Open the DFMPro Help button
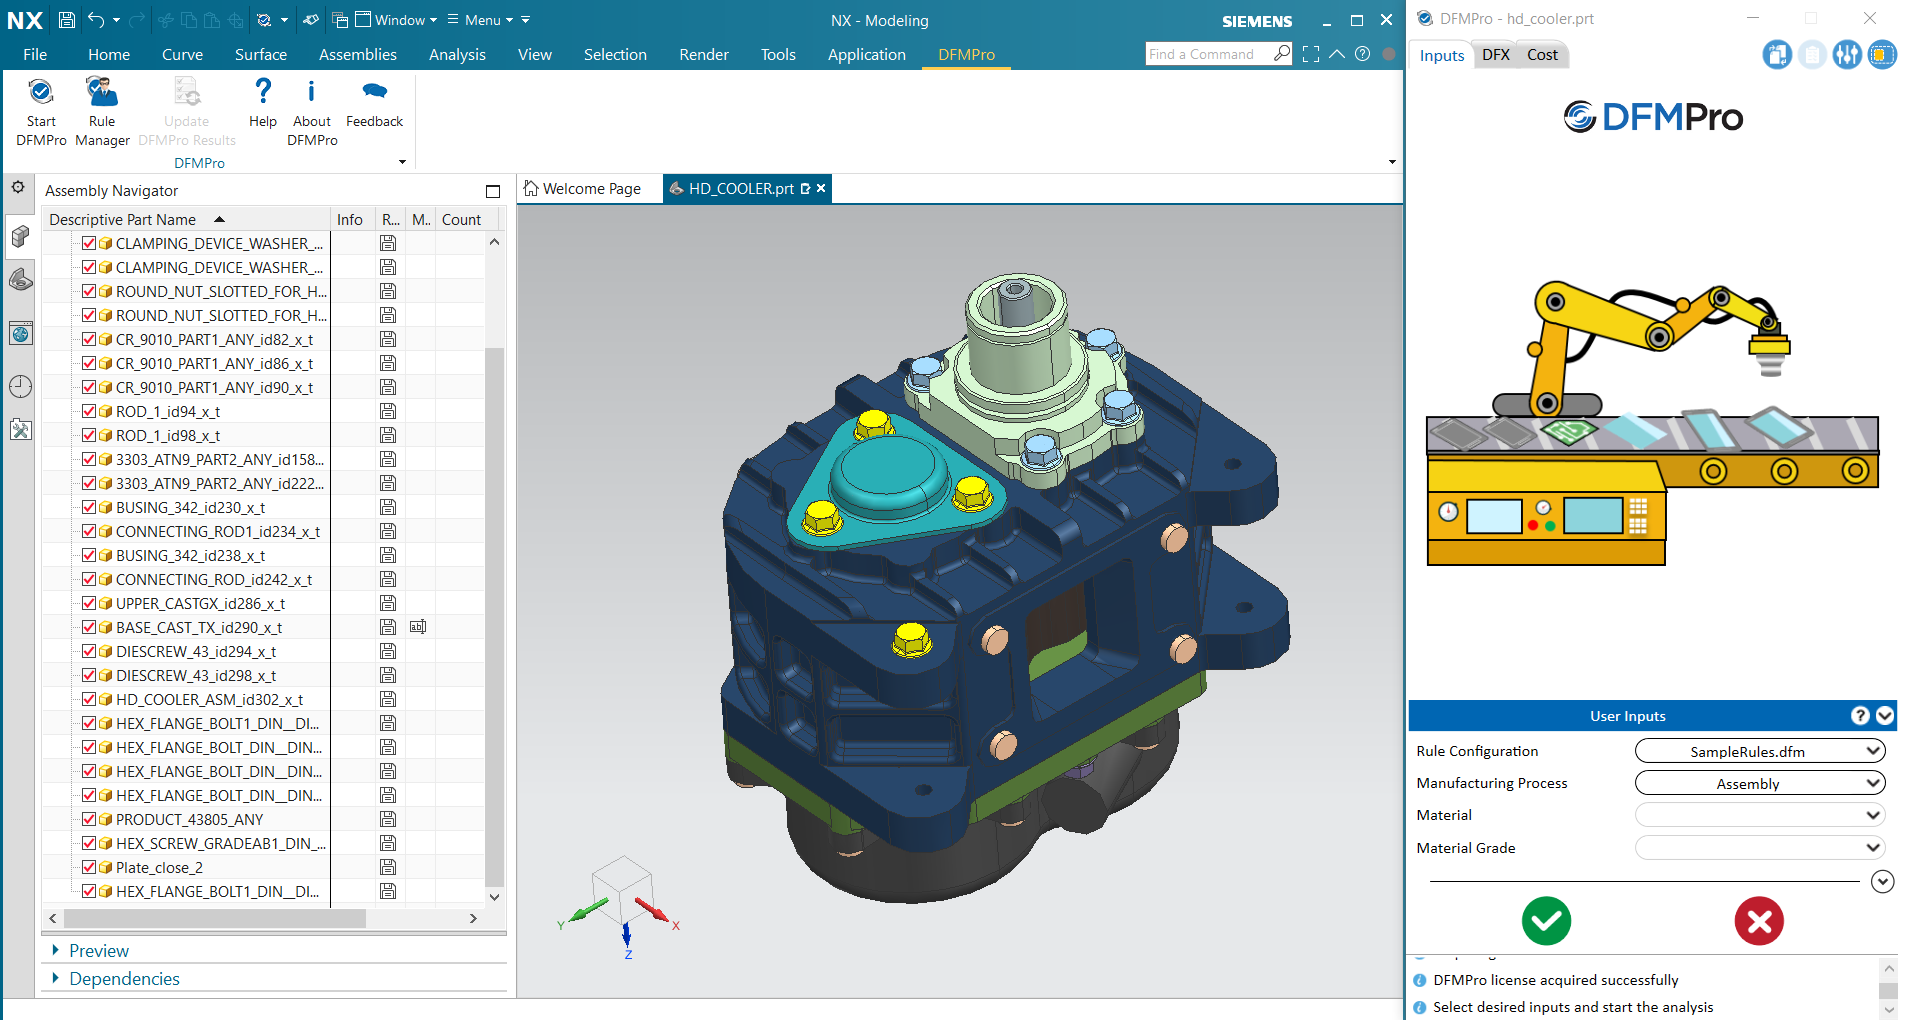Viewport: 1914px width, 1020px height. tap(263, 103)
